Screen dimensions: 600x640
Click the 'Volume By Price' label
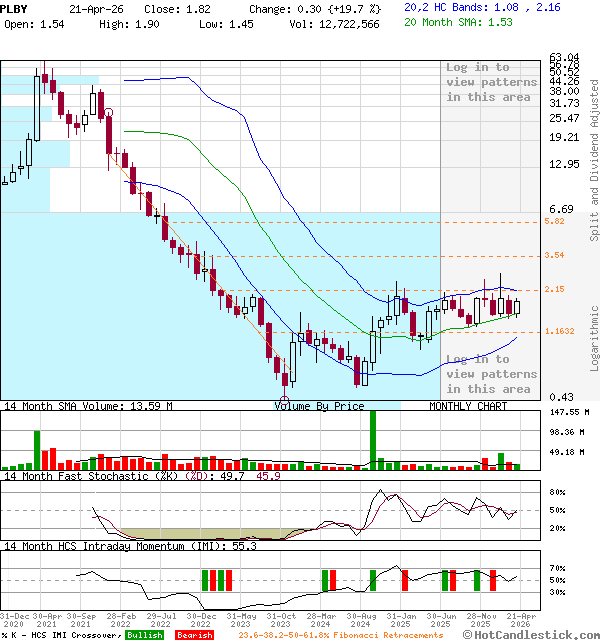[319, 406]
